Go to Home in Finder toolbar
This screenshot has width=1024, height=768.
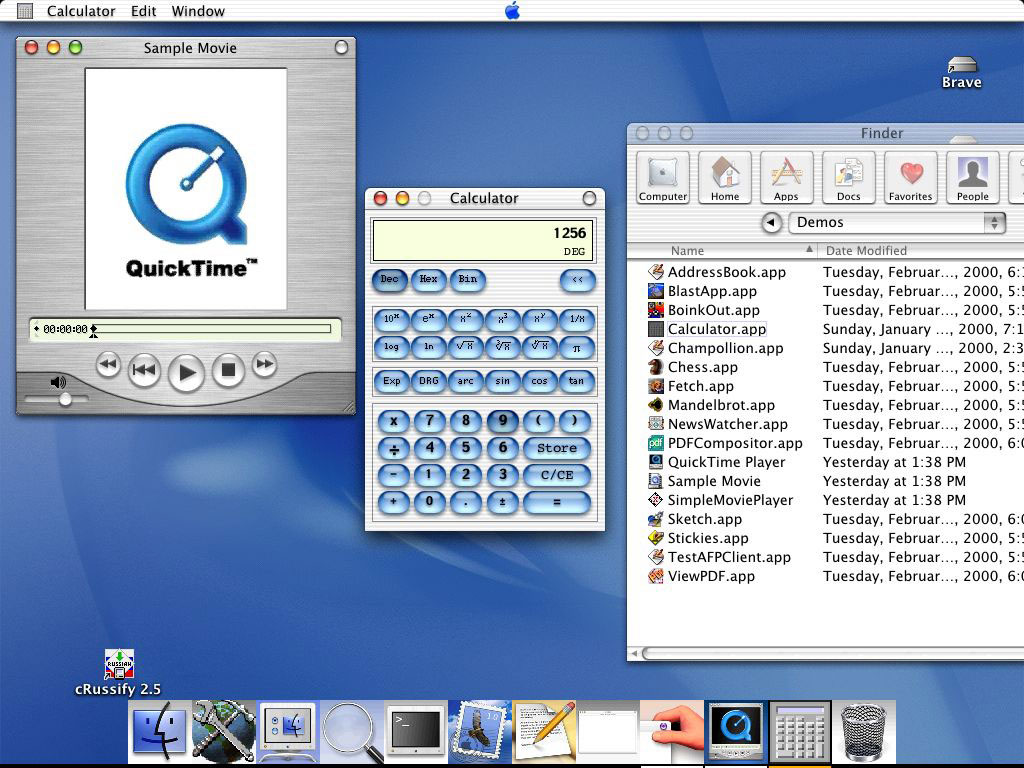(725, 178)
